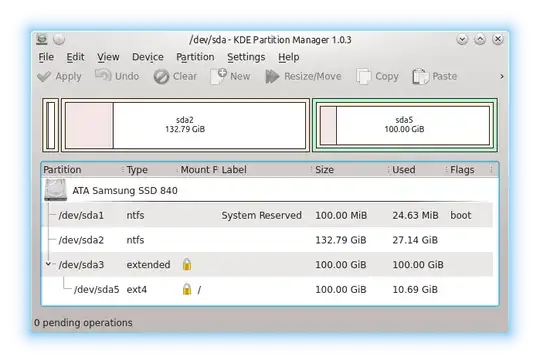
Task: Expand the toolbar overflow chevron
Action: tap(502, 76)
